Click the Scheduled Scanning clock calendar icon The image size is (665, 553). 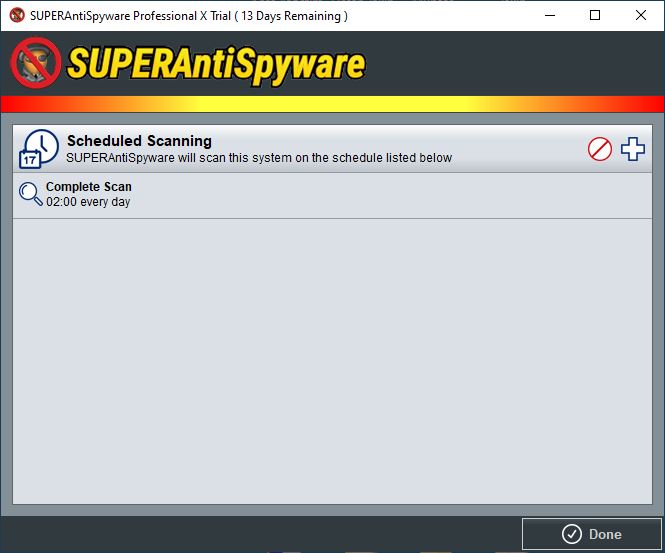[x=39, y=149]
